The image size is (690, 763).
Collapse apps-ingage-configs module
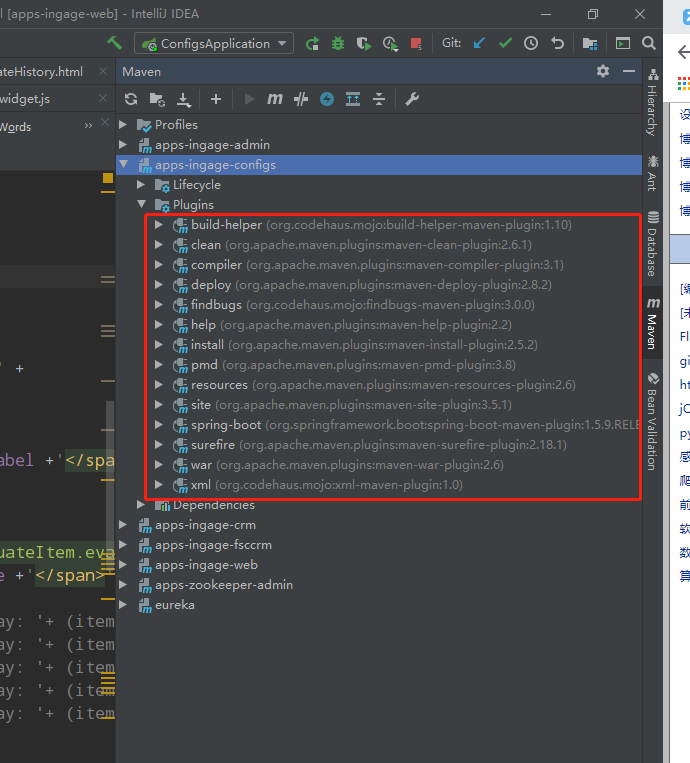(x=124, y=164)
